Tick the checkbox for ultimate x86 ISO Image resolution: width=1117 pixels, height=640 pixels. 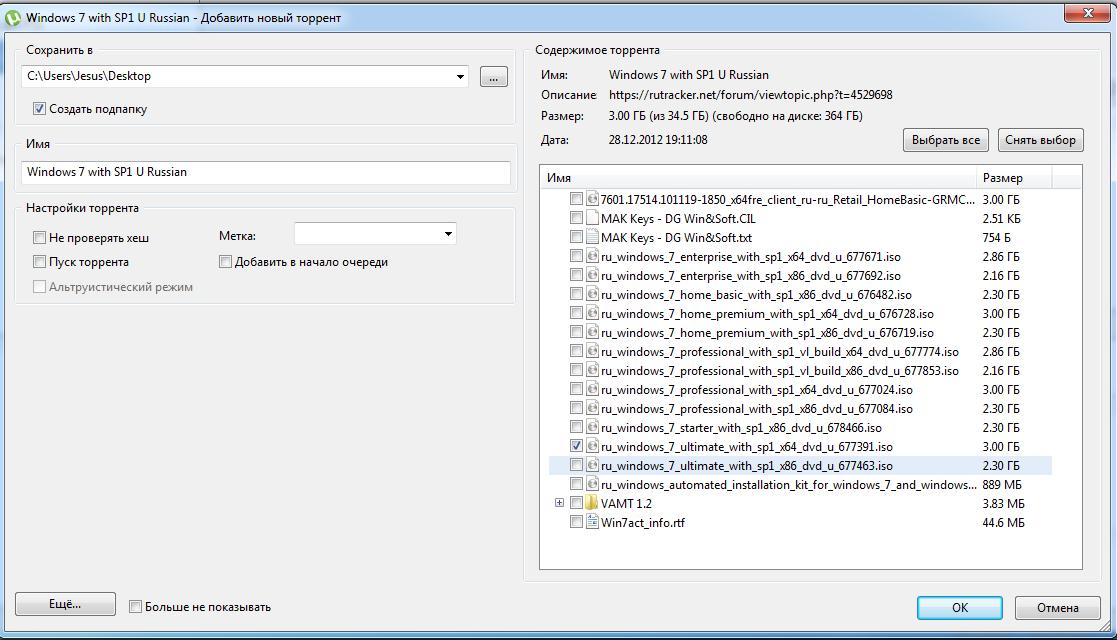pos(576,465)
